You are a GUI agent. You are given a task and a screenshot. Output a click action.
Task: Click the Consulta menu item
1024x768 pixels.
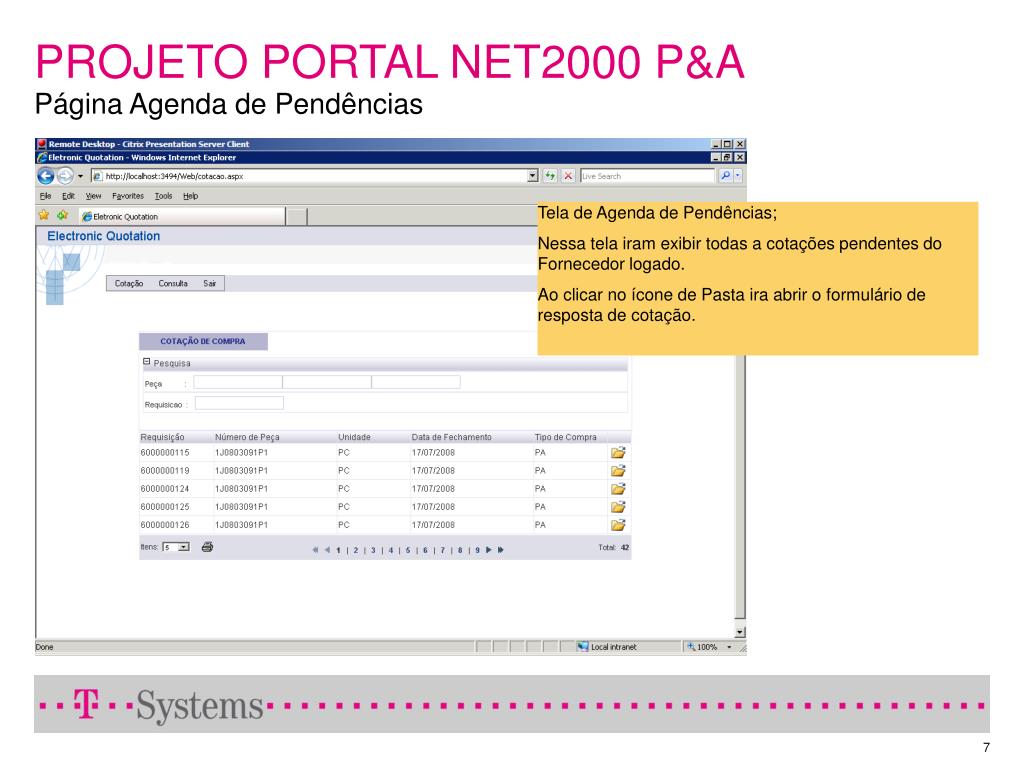(x=172, y=283)
